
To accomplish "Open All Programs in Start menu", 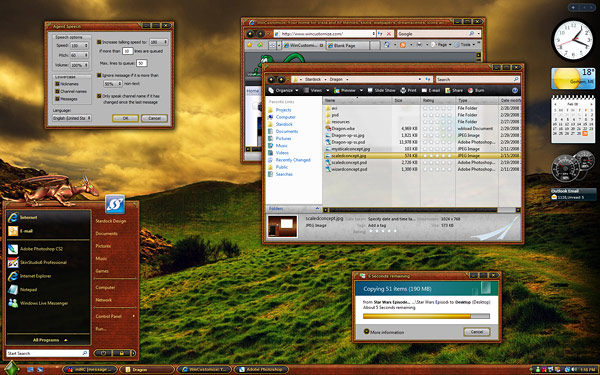I will 49,340.
